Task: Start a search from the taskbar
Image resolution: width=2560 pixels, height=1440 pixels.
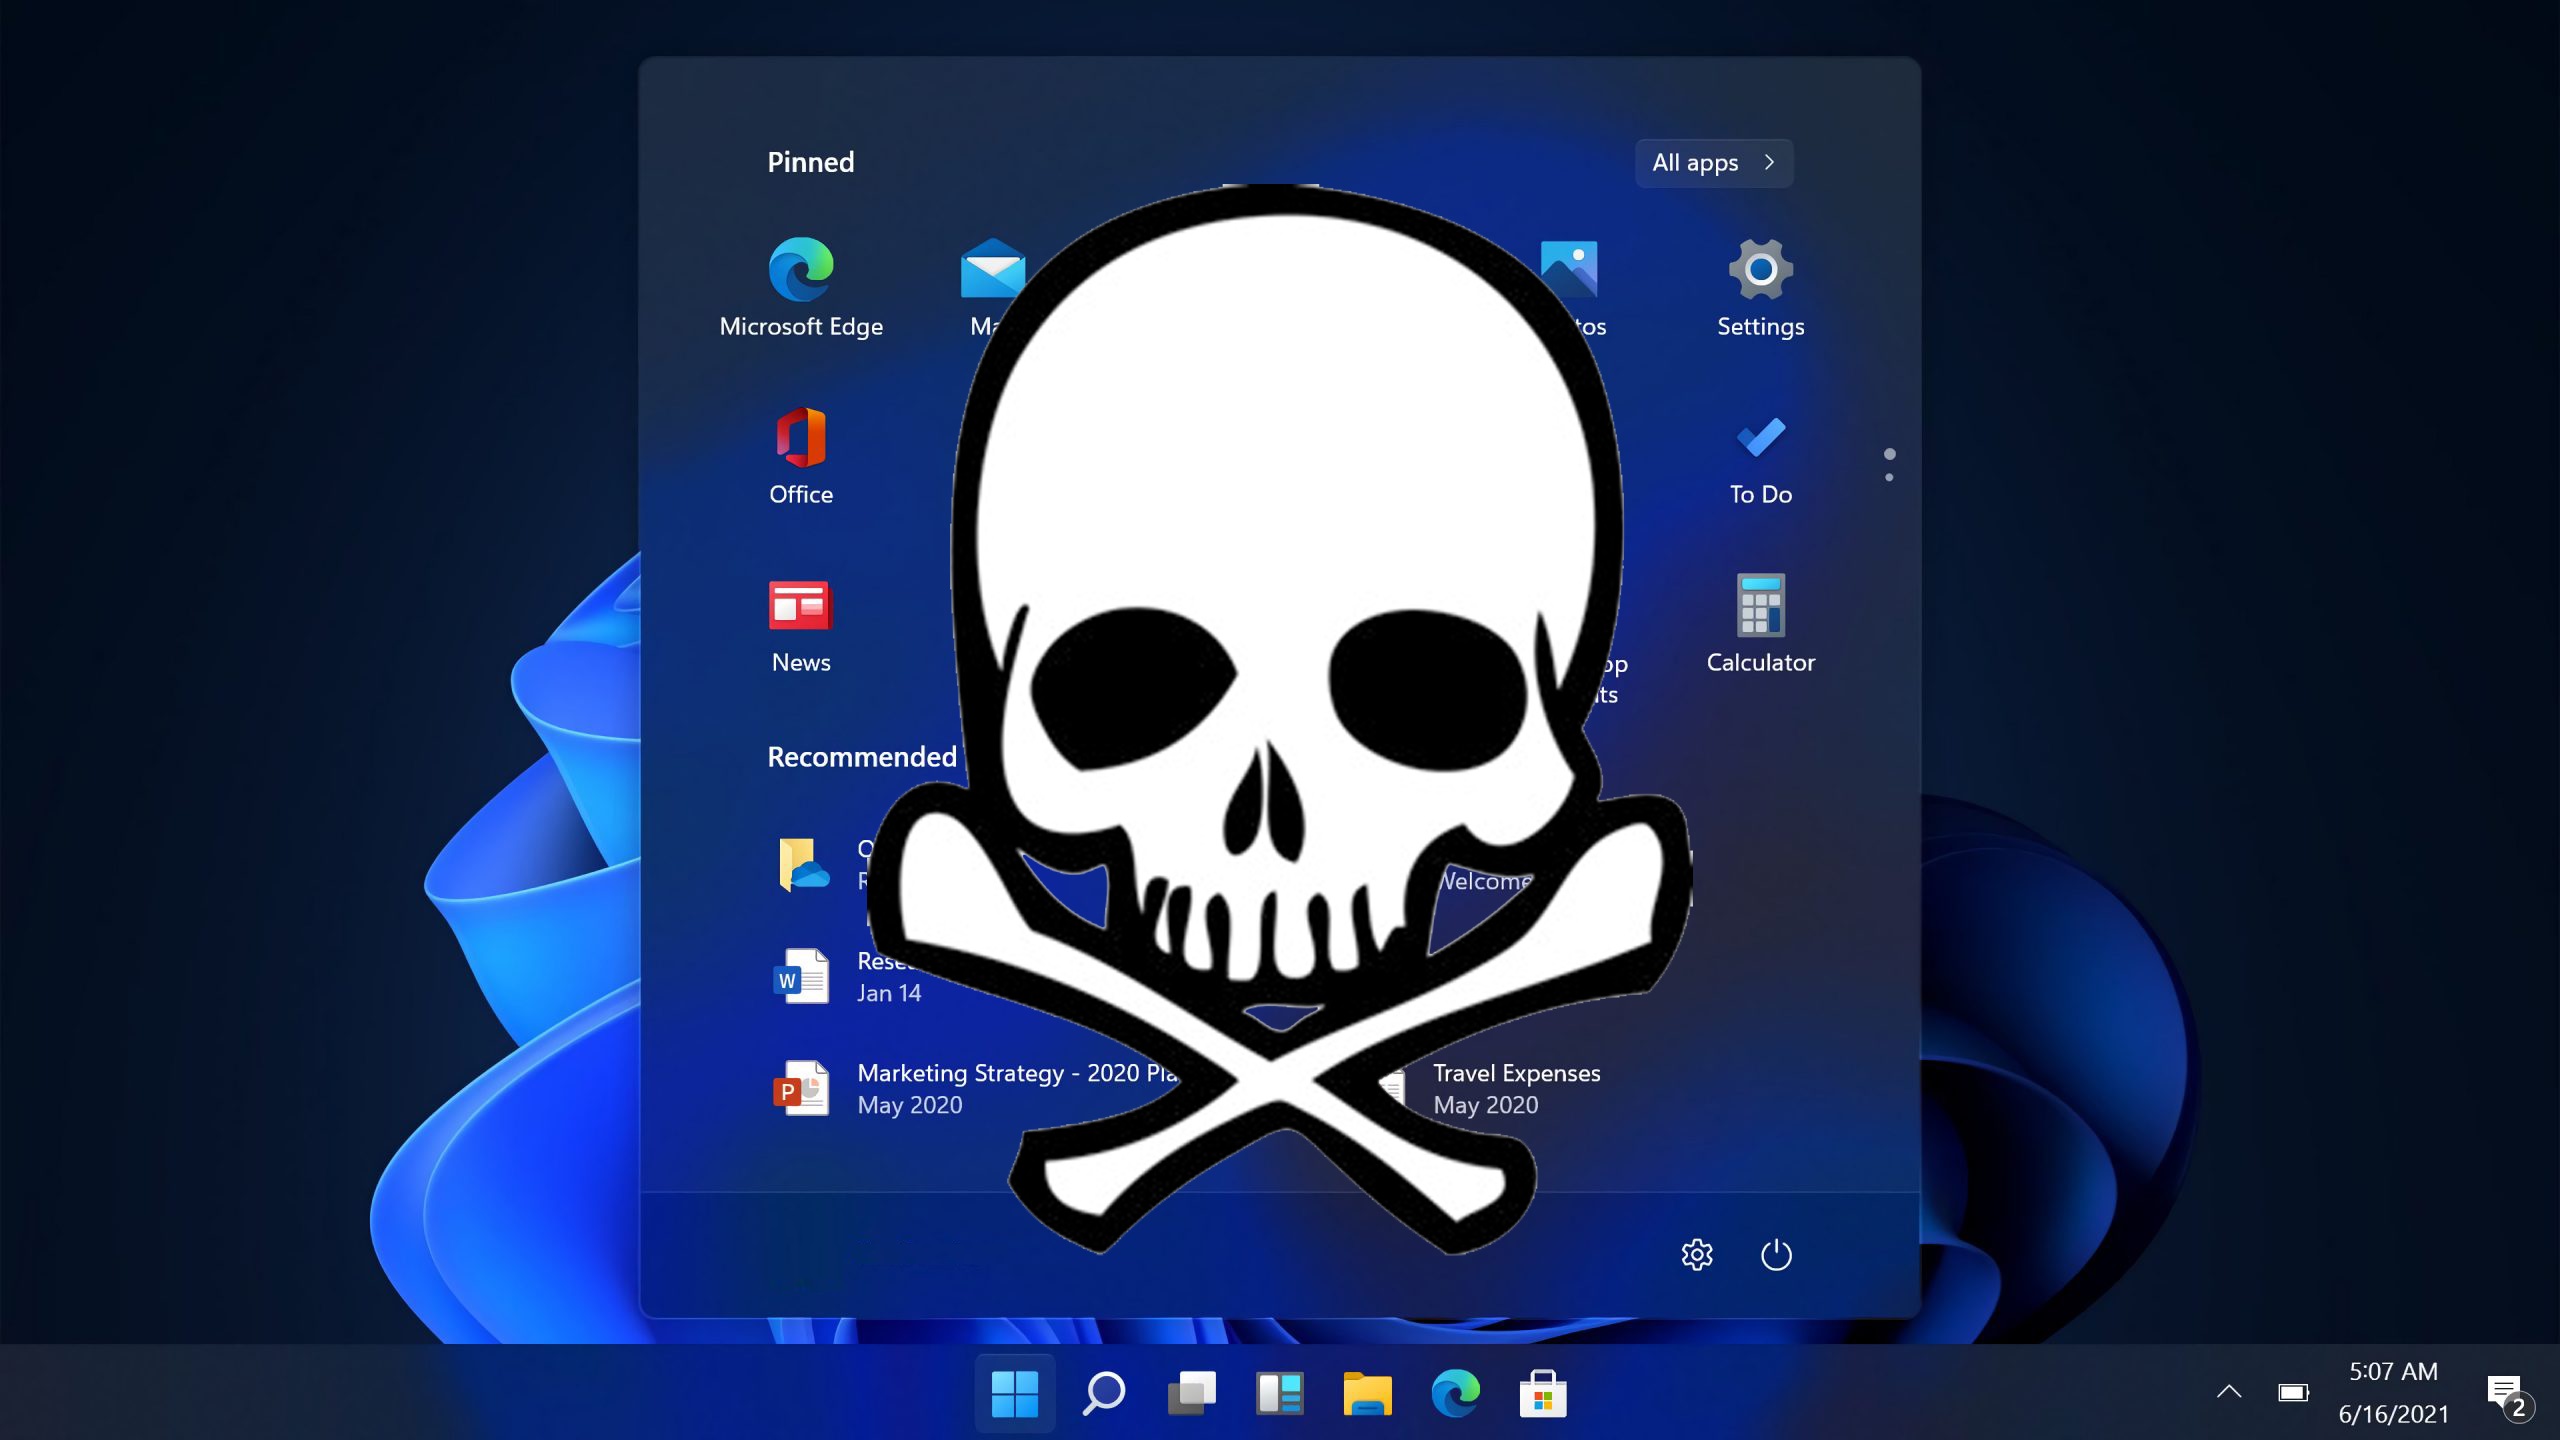Action: point(1105,1391)
